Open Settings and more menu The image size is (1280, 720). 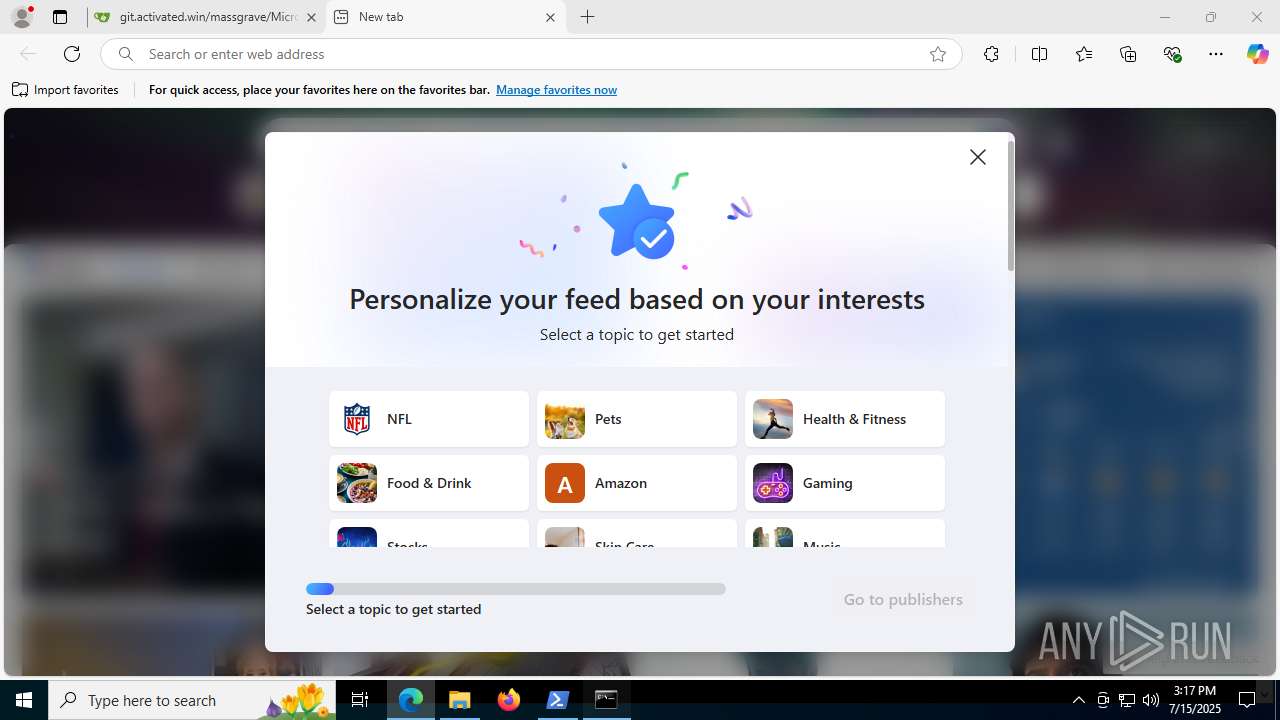click(x=1216, y=54)
